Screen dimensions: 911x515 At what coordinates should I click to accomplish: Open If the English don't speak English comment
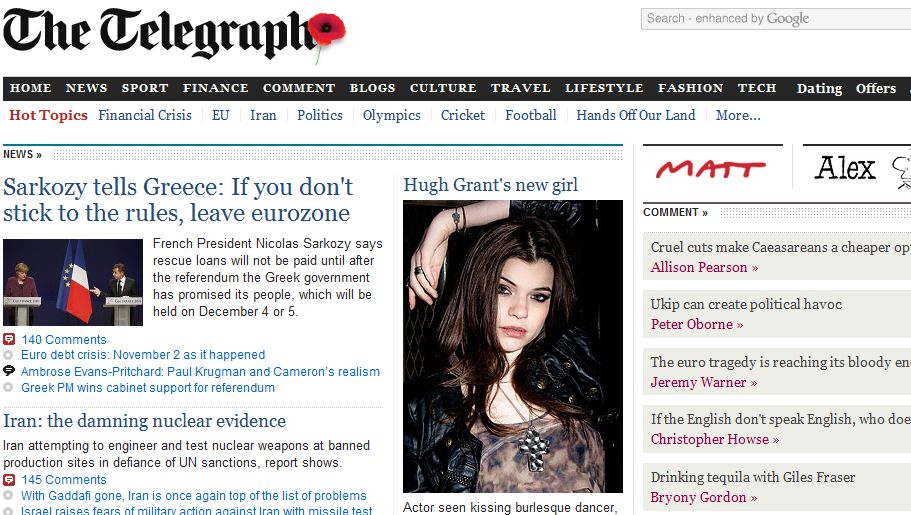pyautogui.click(x=780, y=420)
